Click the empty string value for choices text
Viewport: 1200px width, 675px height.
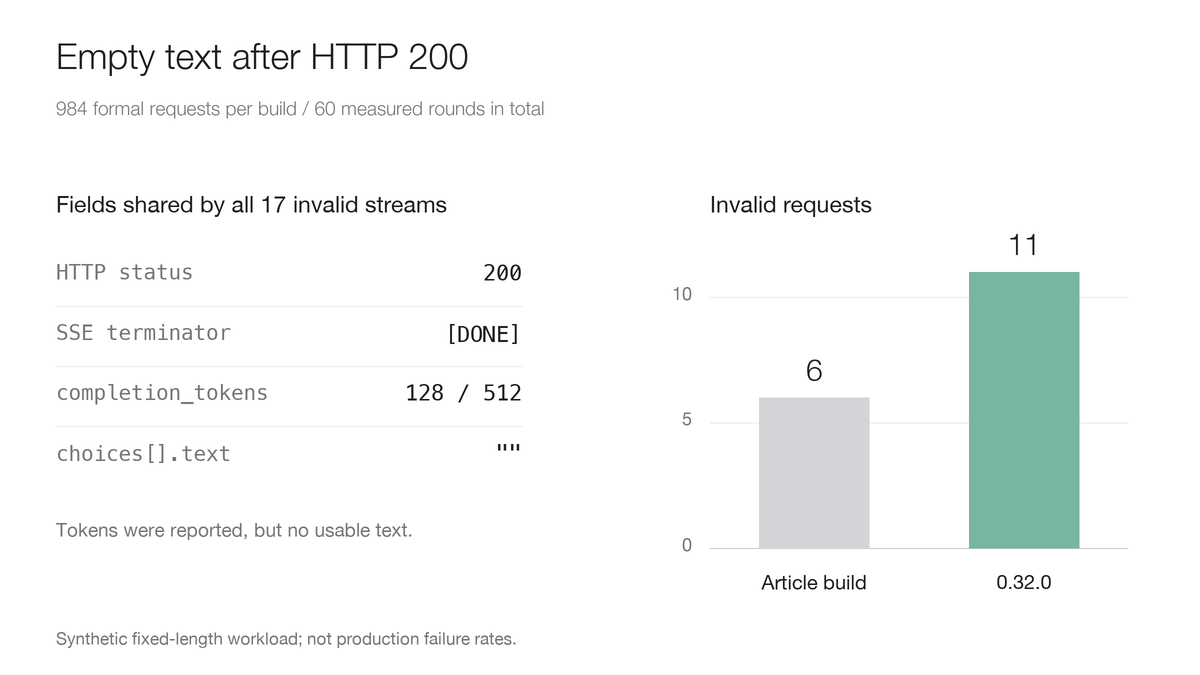(x=509, y=448)
